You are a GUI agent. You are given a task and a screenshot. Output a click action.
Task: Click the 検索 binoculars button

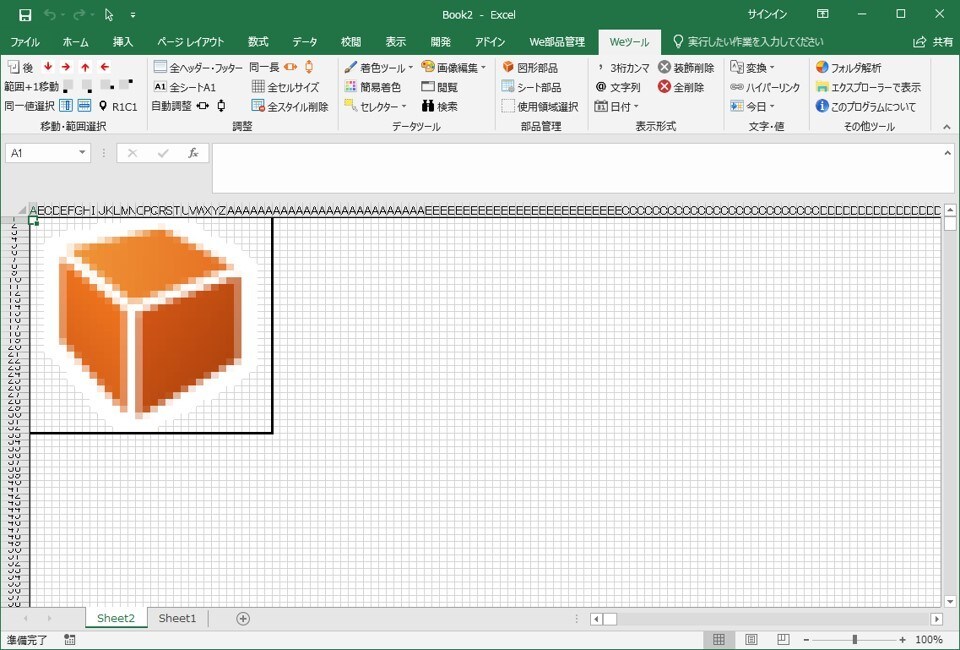pyautogui.click(x=440, y=106)
